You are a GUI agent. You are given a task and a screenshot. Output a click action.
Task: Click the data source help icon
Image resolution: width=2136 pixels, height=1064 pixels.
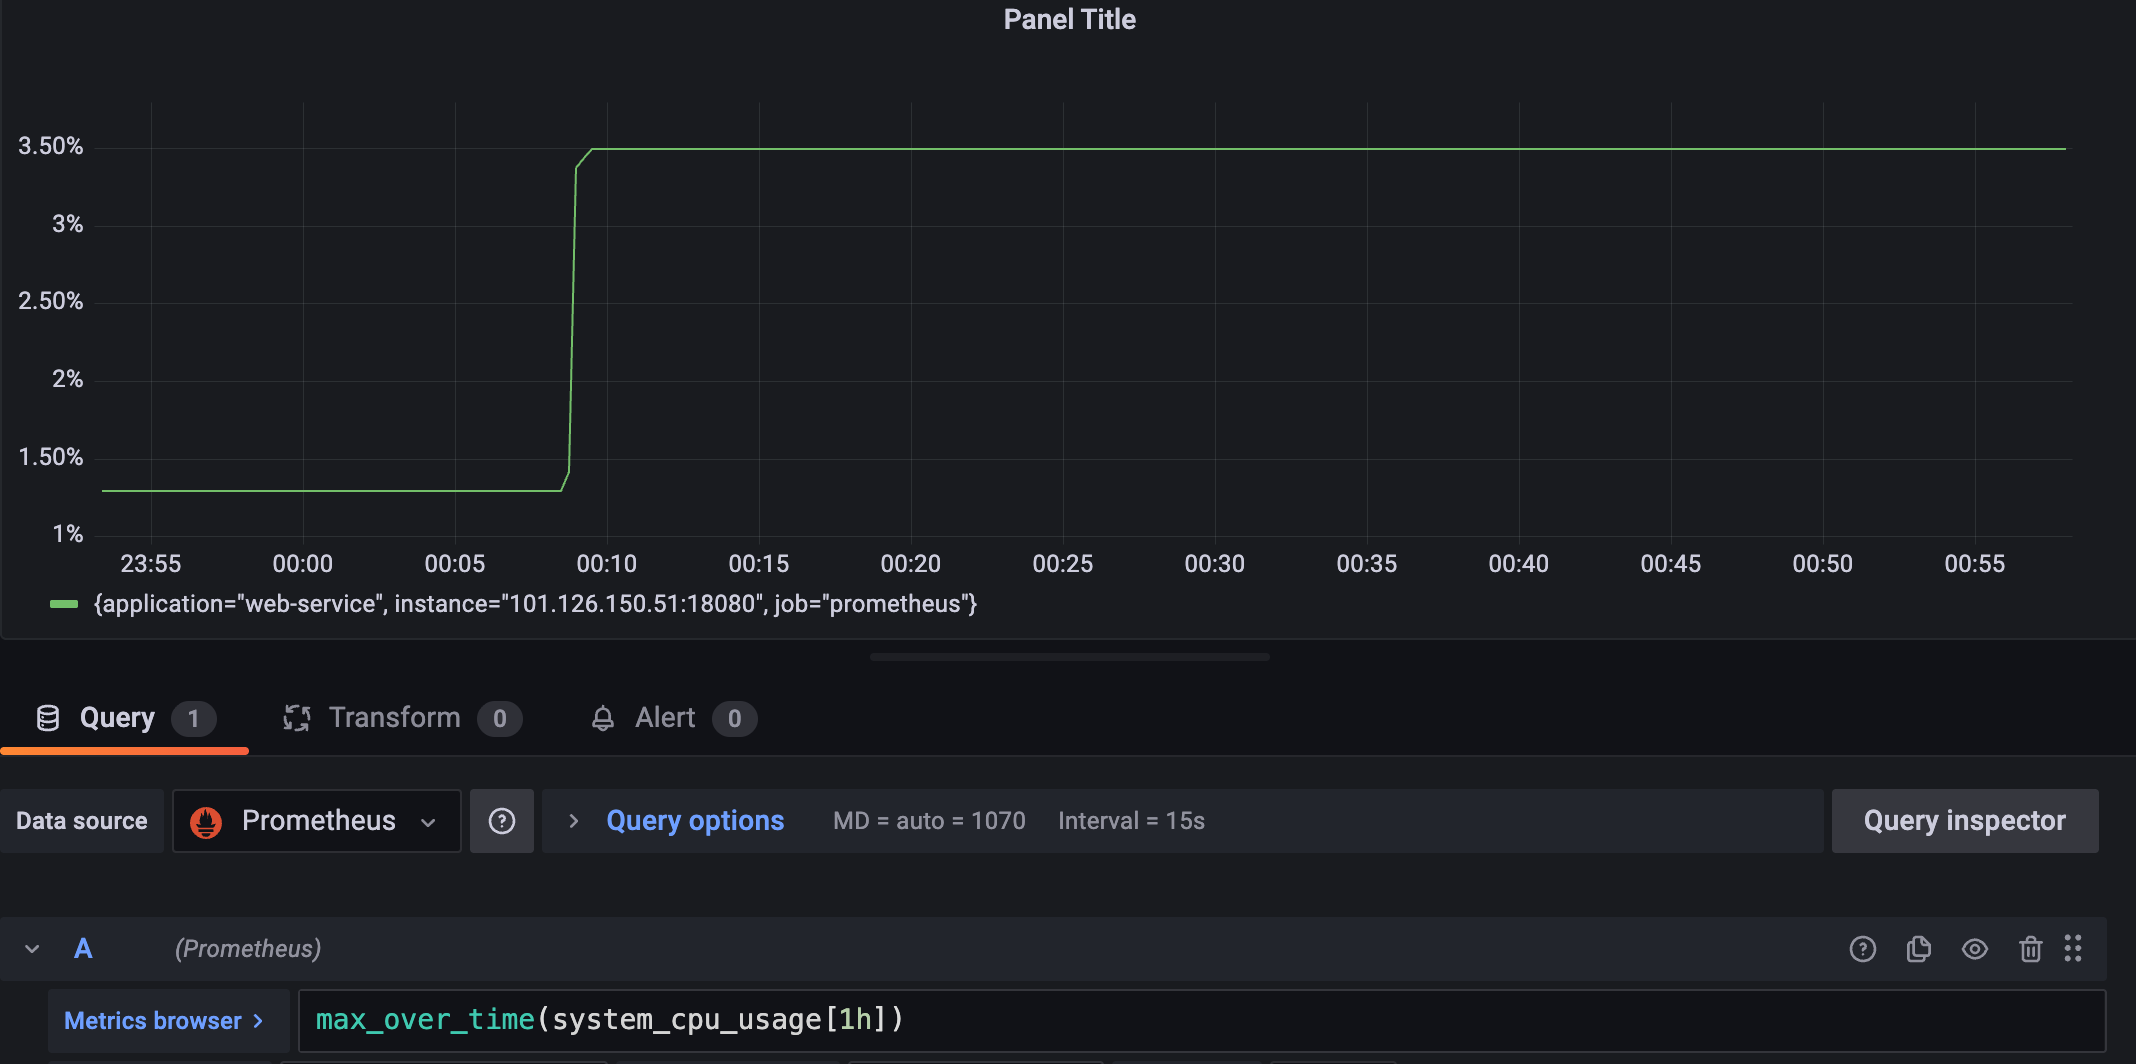click(x=501, y=821)
